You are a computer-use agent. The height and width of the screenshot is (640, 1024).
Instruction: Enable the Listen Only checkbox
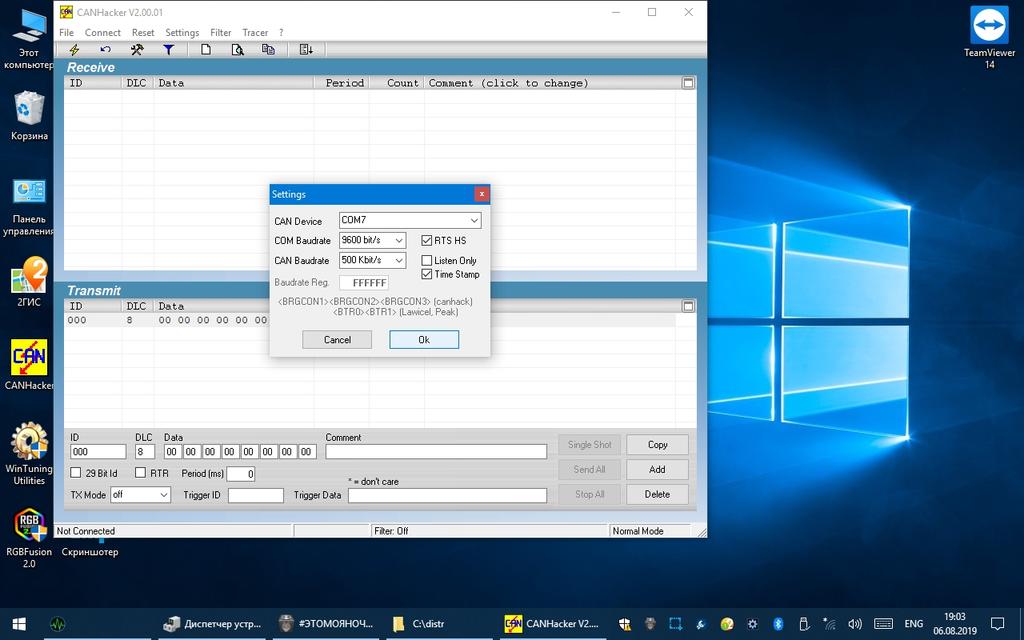point(427,261)
